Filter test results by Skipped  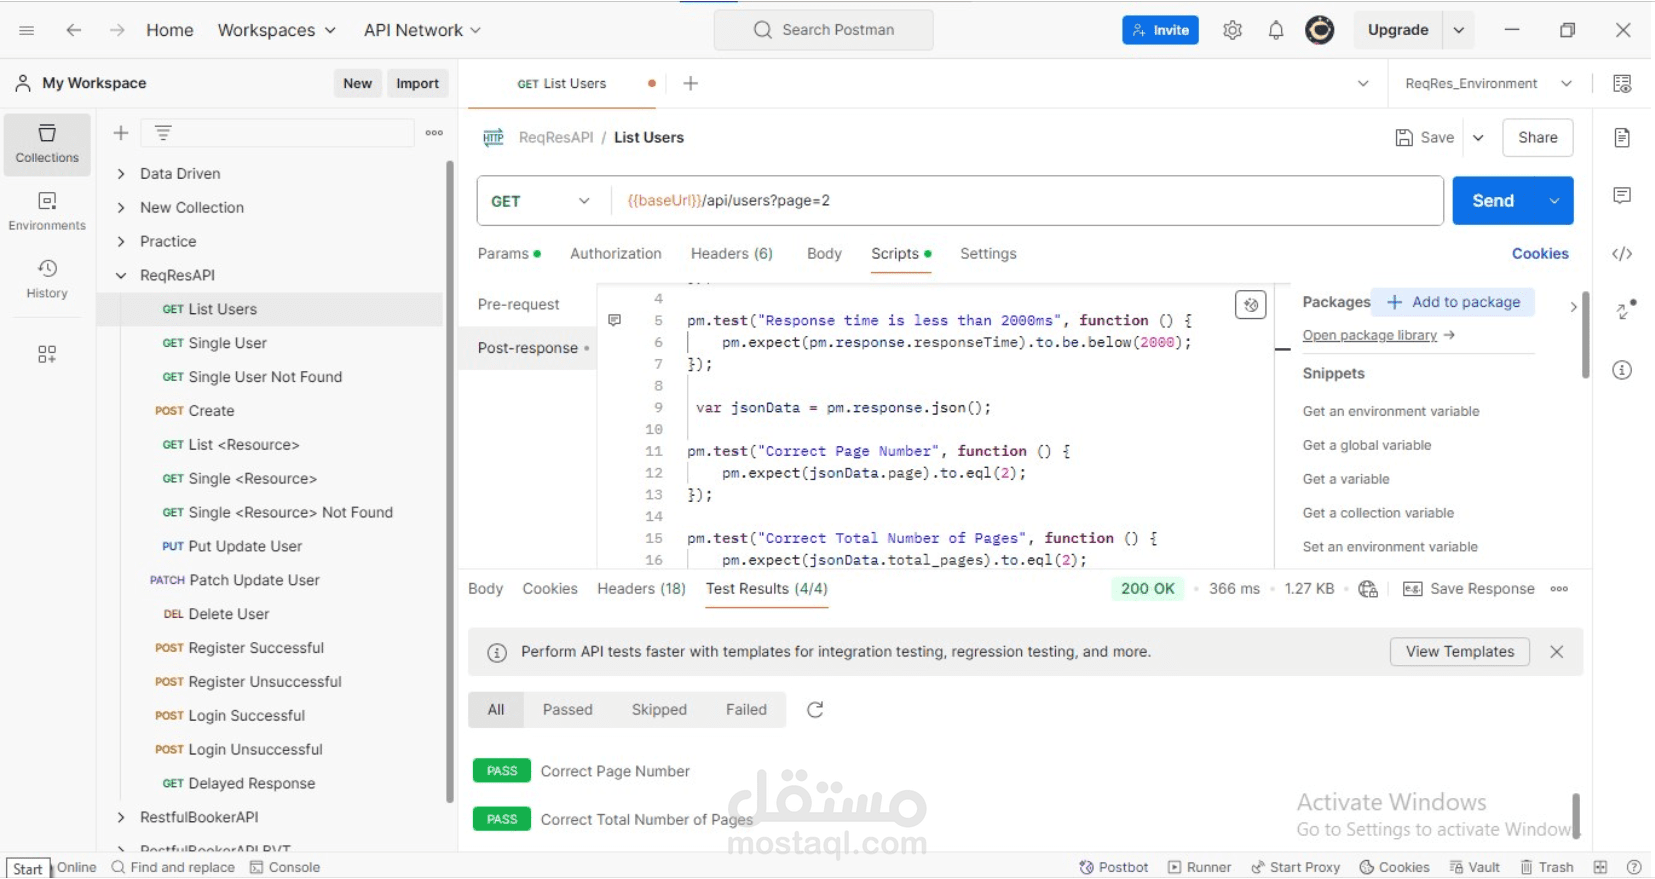pos(659,710)
